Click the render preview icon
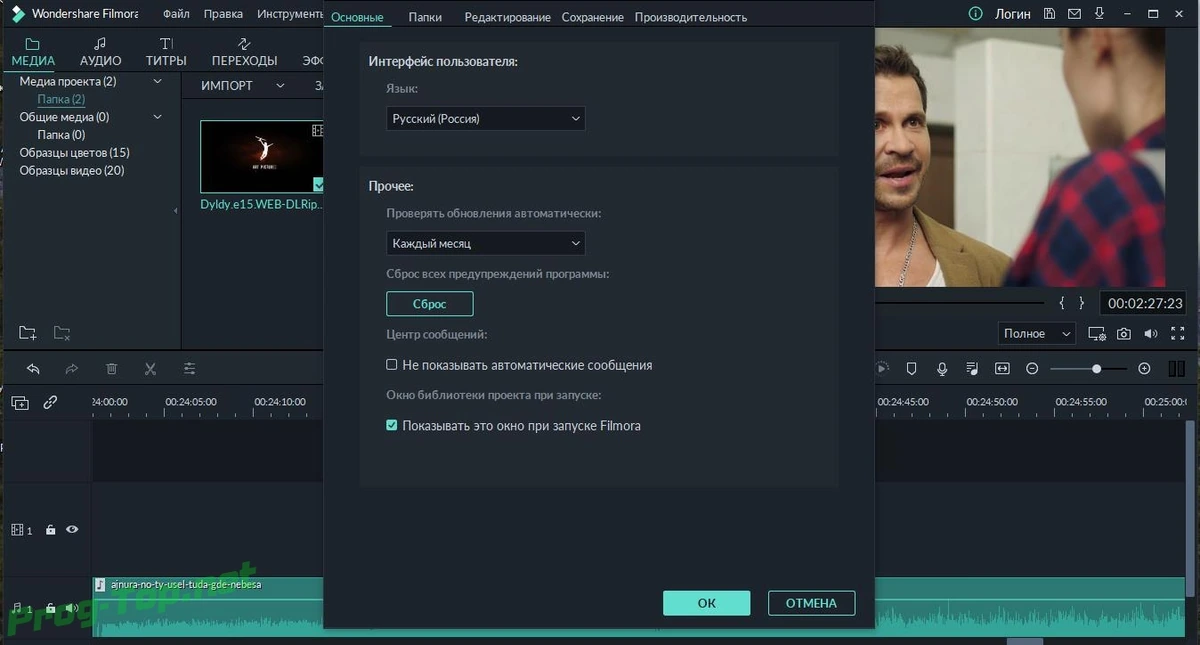This screenshot has height=645, width=1200. click(x=881, y=368)
